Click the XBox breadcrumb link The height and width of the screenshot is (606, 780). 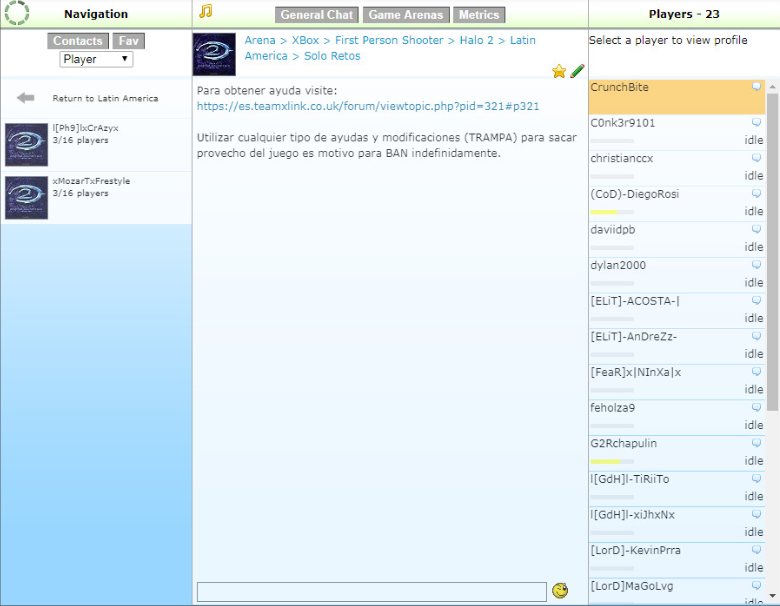(305, 40)
